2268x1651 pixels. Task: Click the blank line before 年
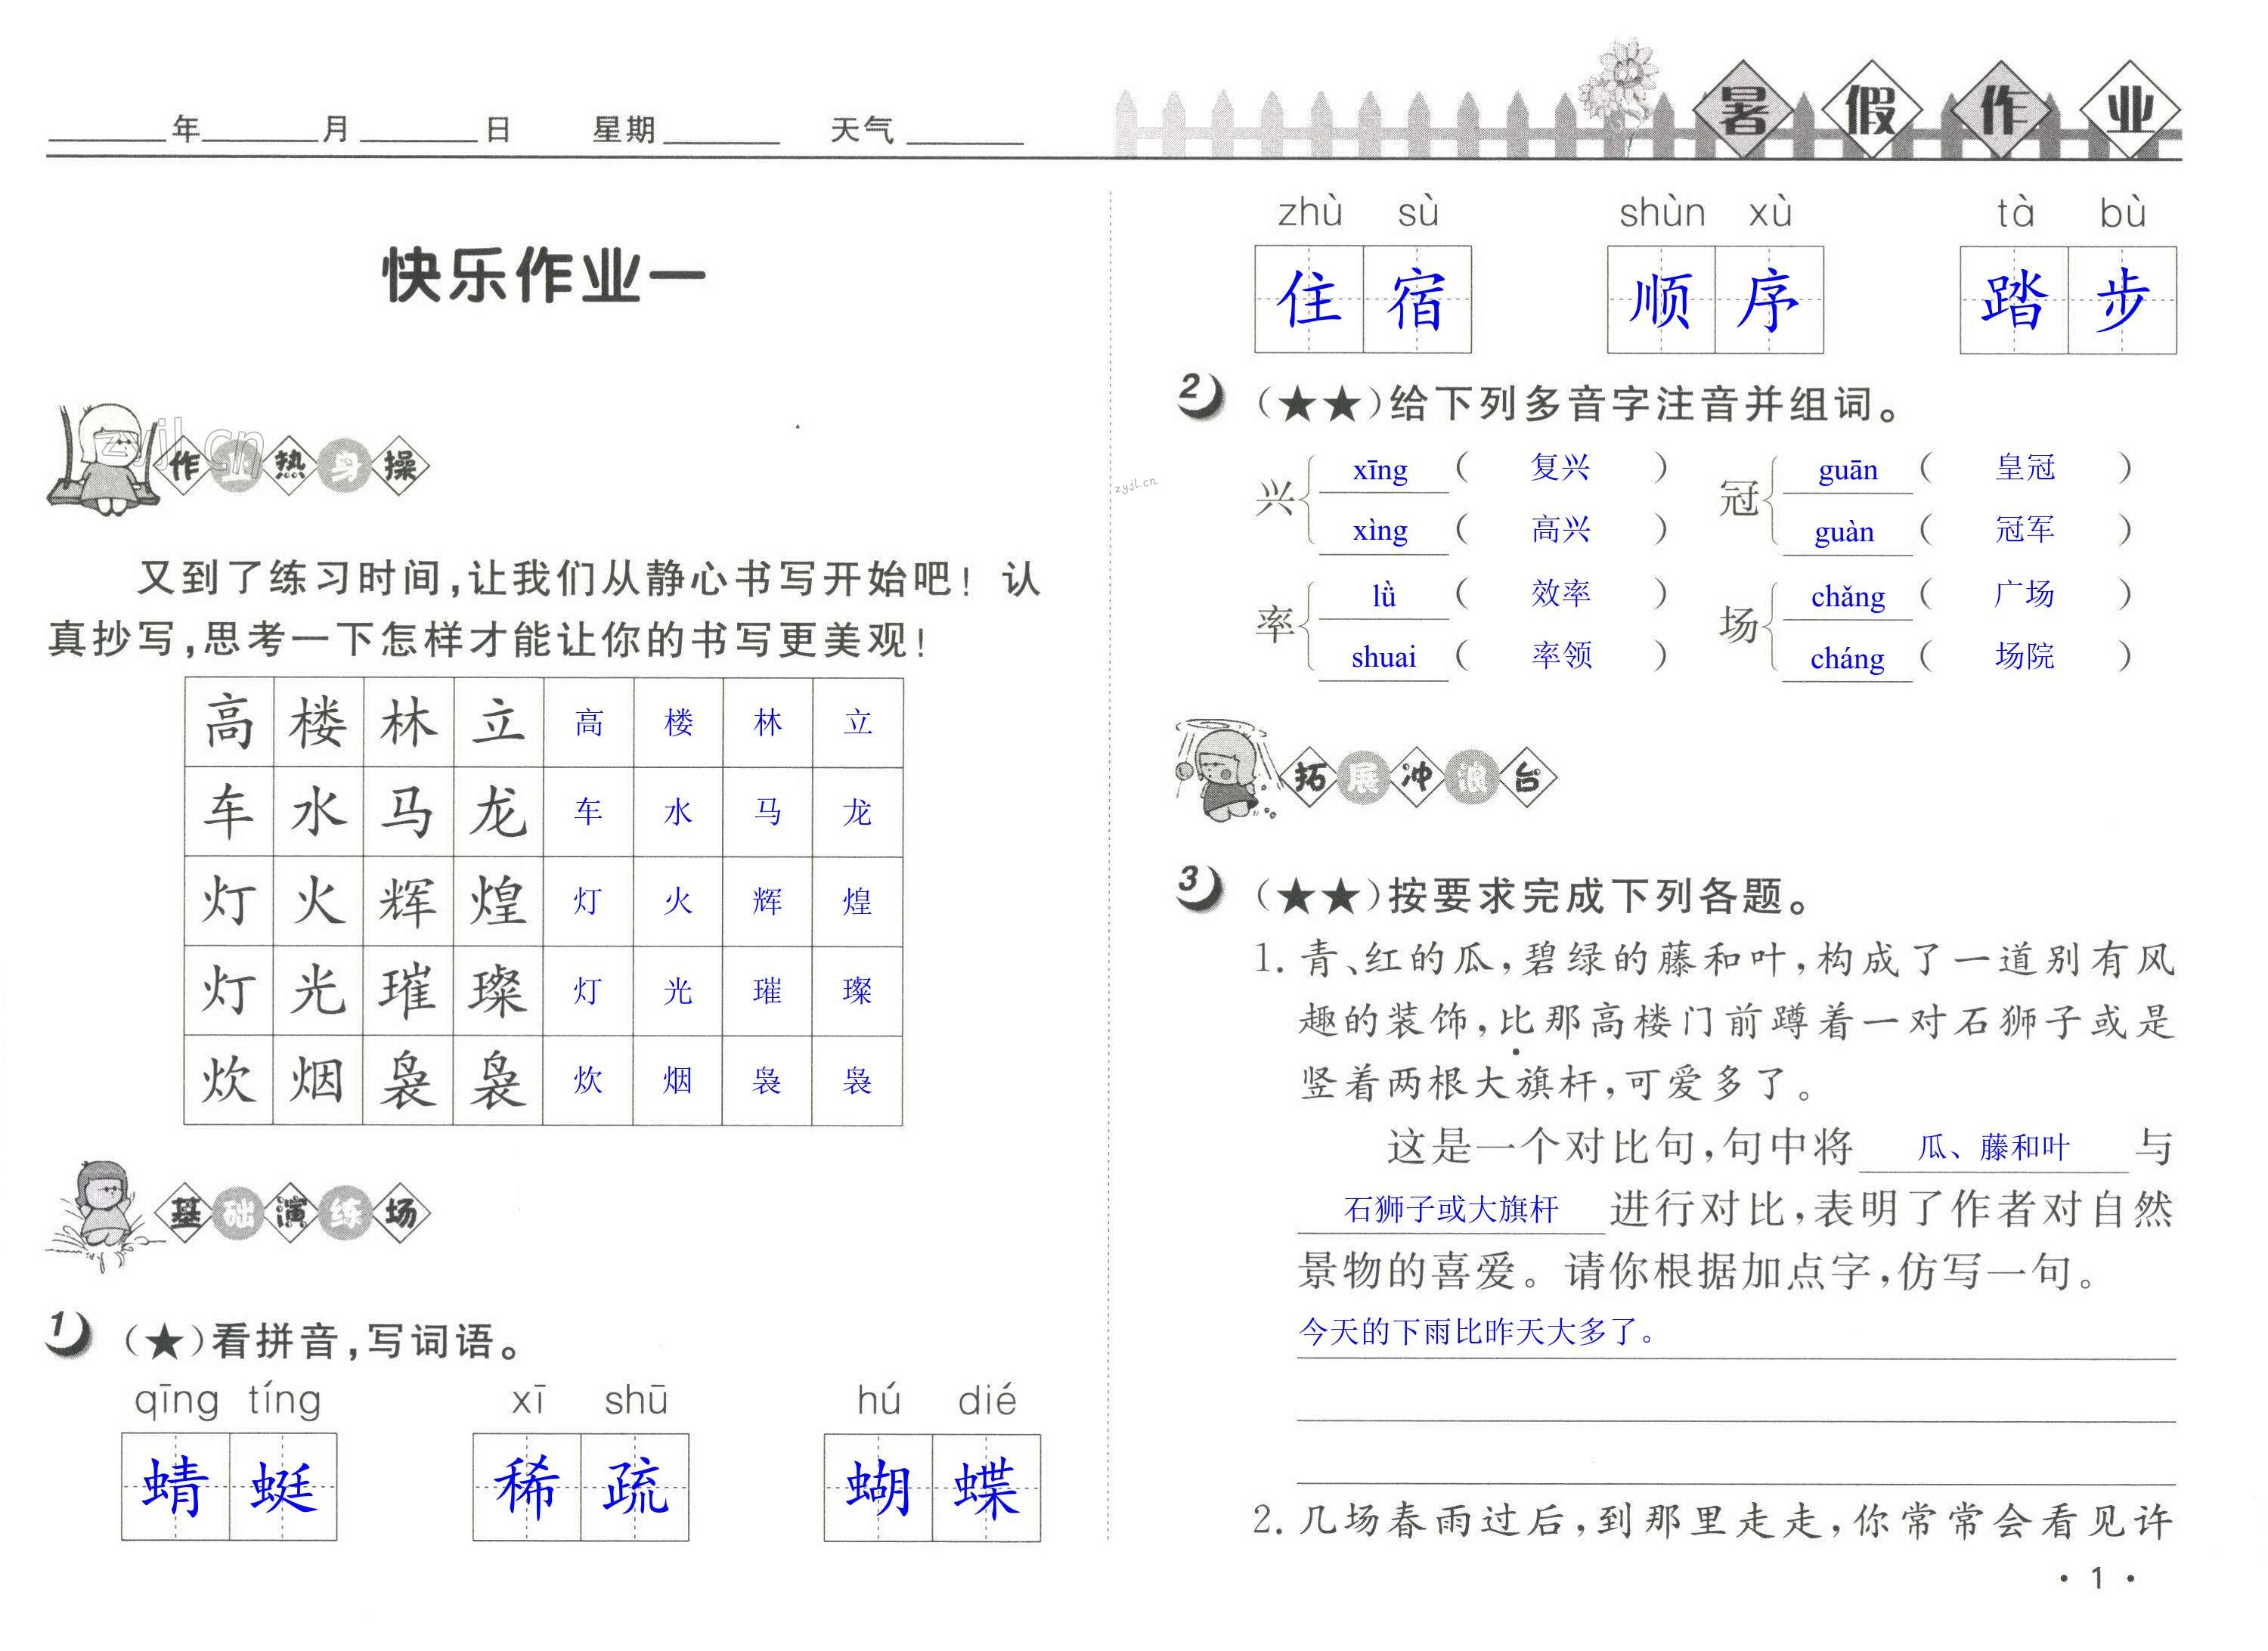[x=108, y=140]
